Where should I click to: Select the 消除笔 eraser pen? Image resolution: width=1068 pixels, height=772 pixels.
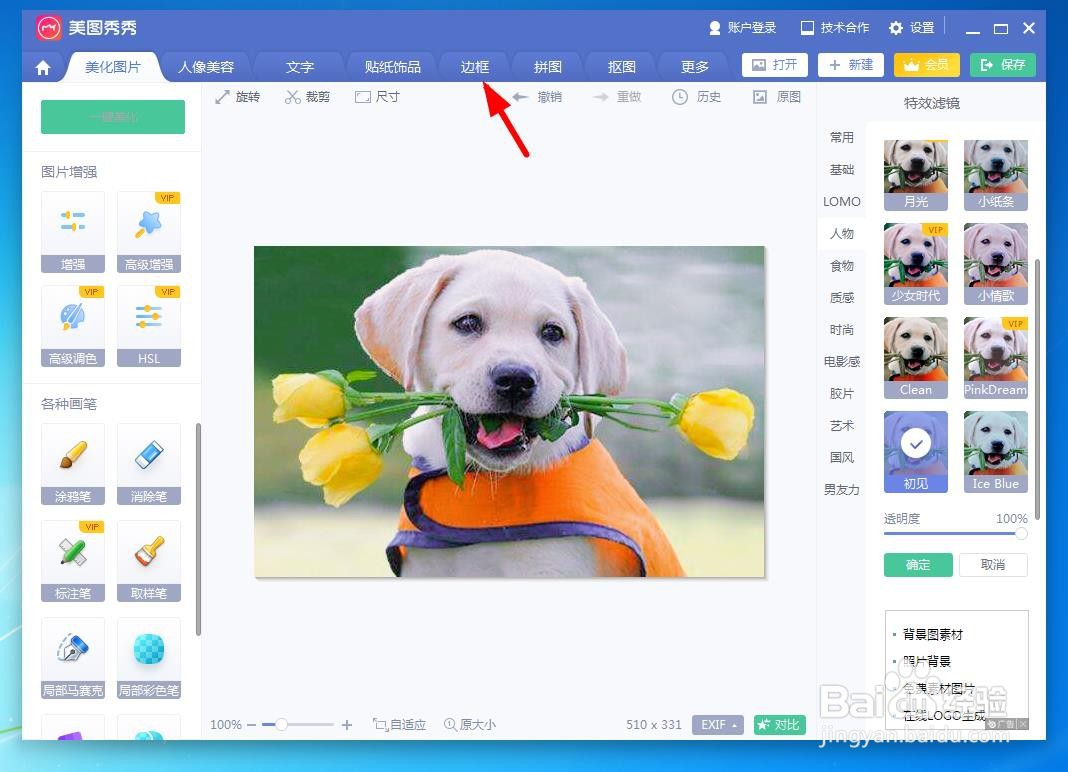coord(148,464)
